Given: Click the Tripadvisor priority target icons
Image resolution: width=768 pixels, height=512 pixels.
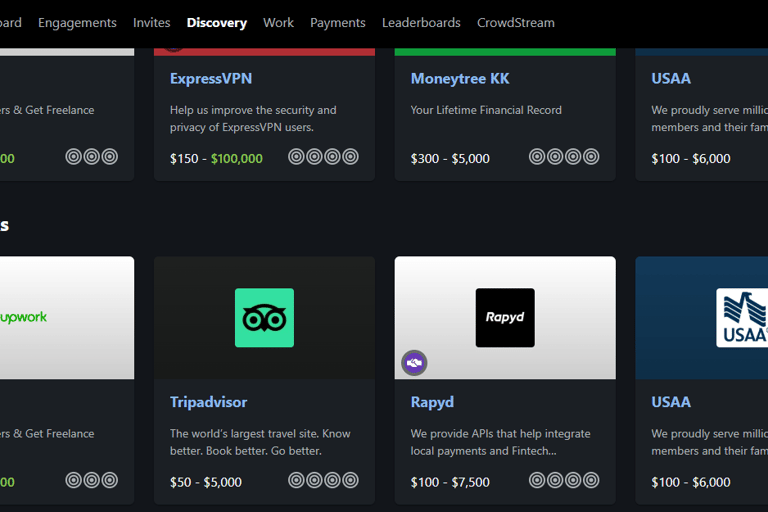Looking at the screenshot, I should click(x=323, y=480).
